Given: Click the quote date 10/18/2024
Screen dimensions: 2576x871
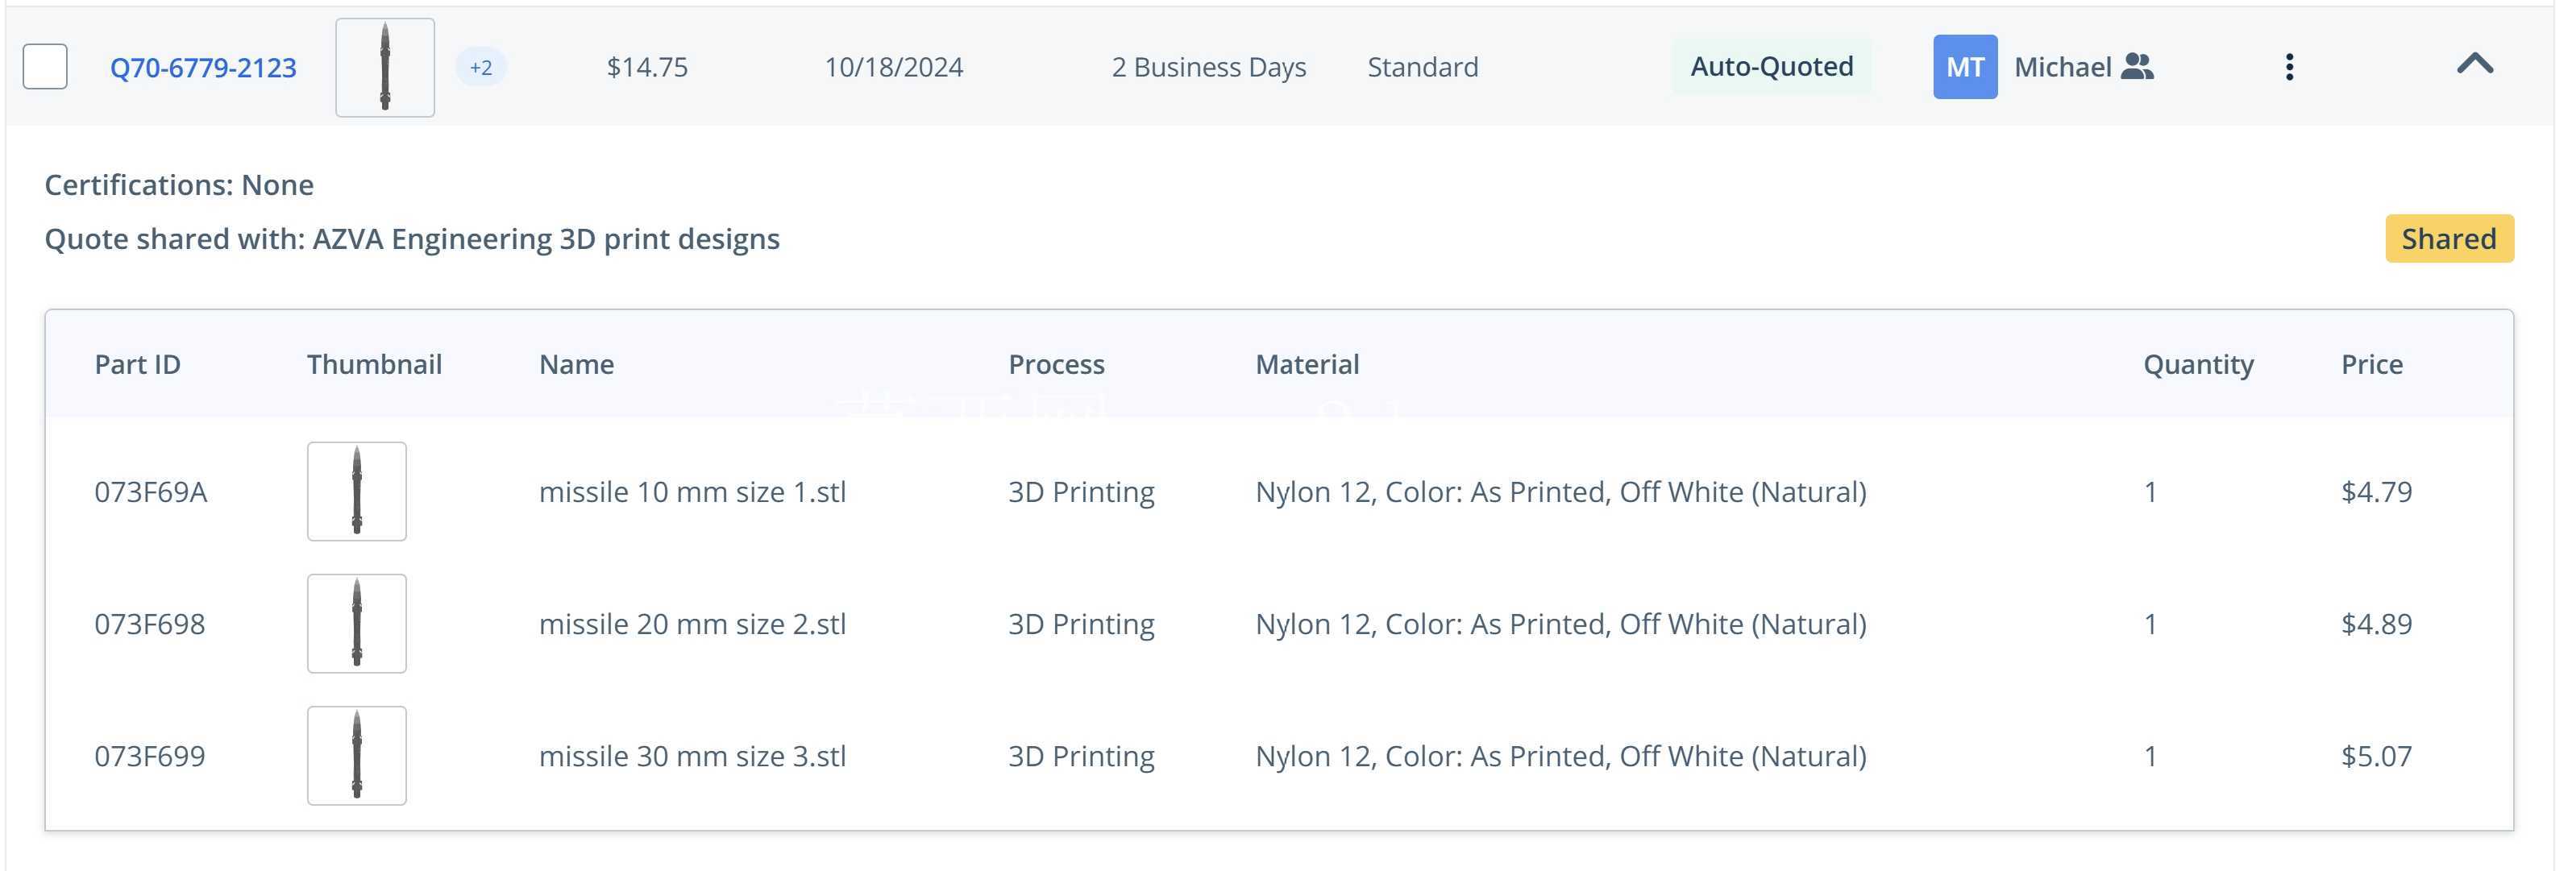Looking at the screenshot, I should tap(894, 67).
